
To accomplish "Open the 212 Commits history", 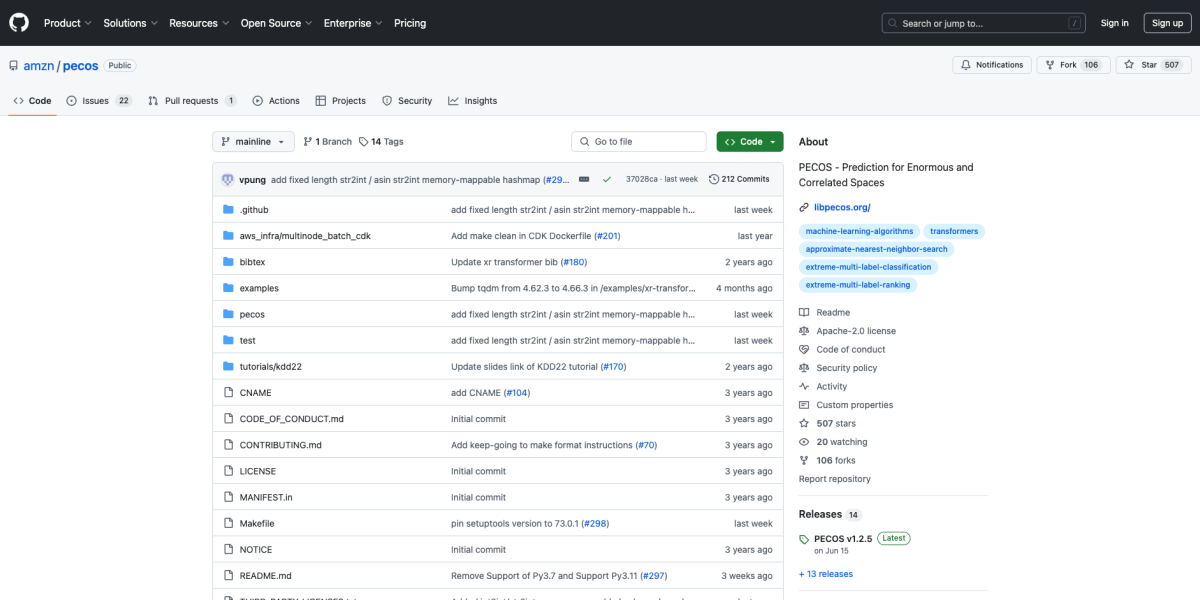I will click(739, 179).
